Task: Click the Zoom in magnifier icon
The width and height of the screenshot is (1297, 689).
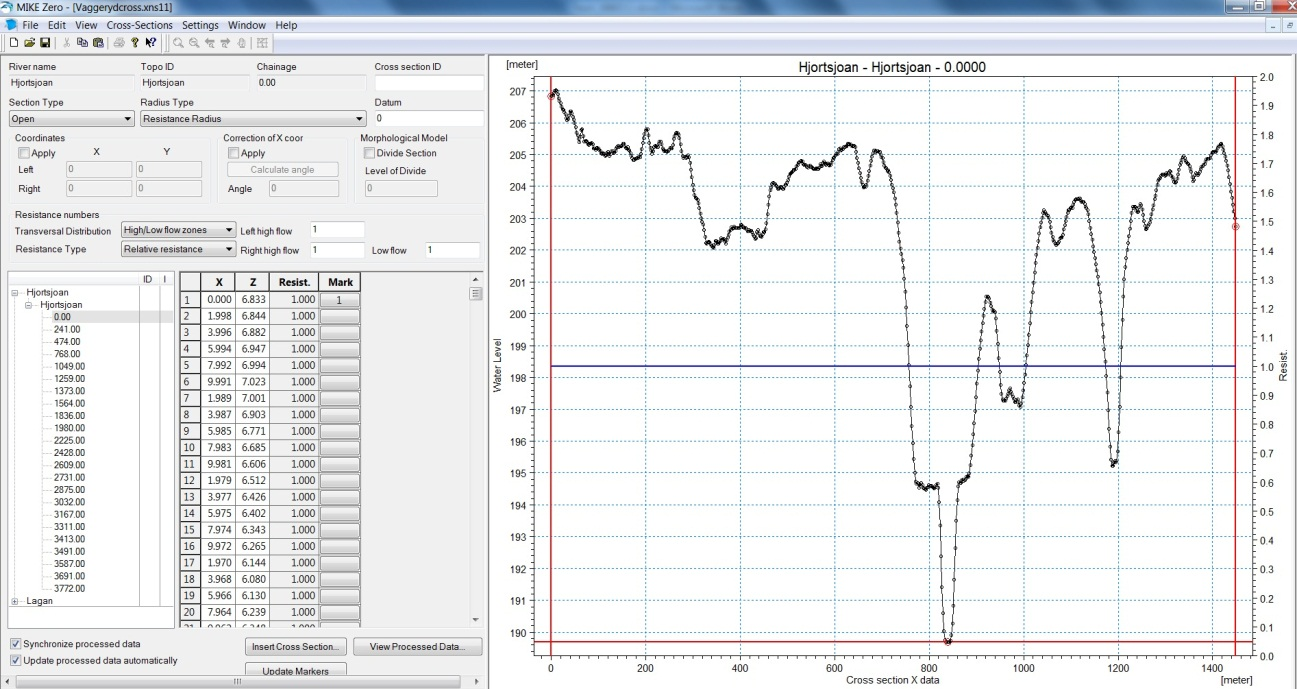Action: 178,43
